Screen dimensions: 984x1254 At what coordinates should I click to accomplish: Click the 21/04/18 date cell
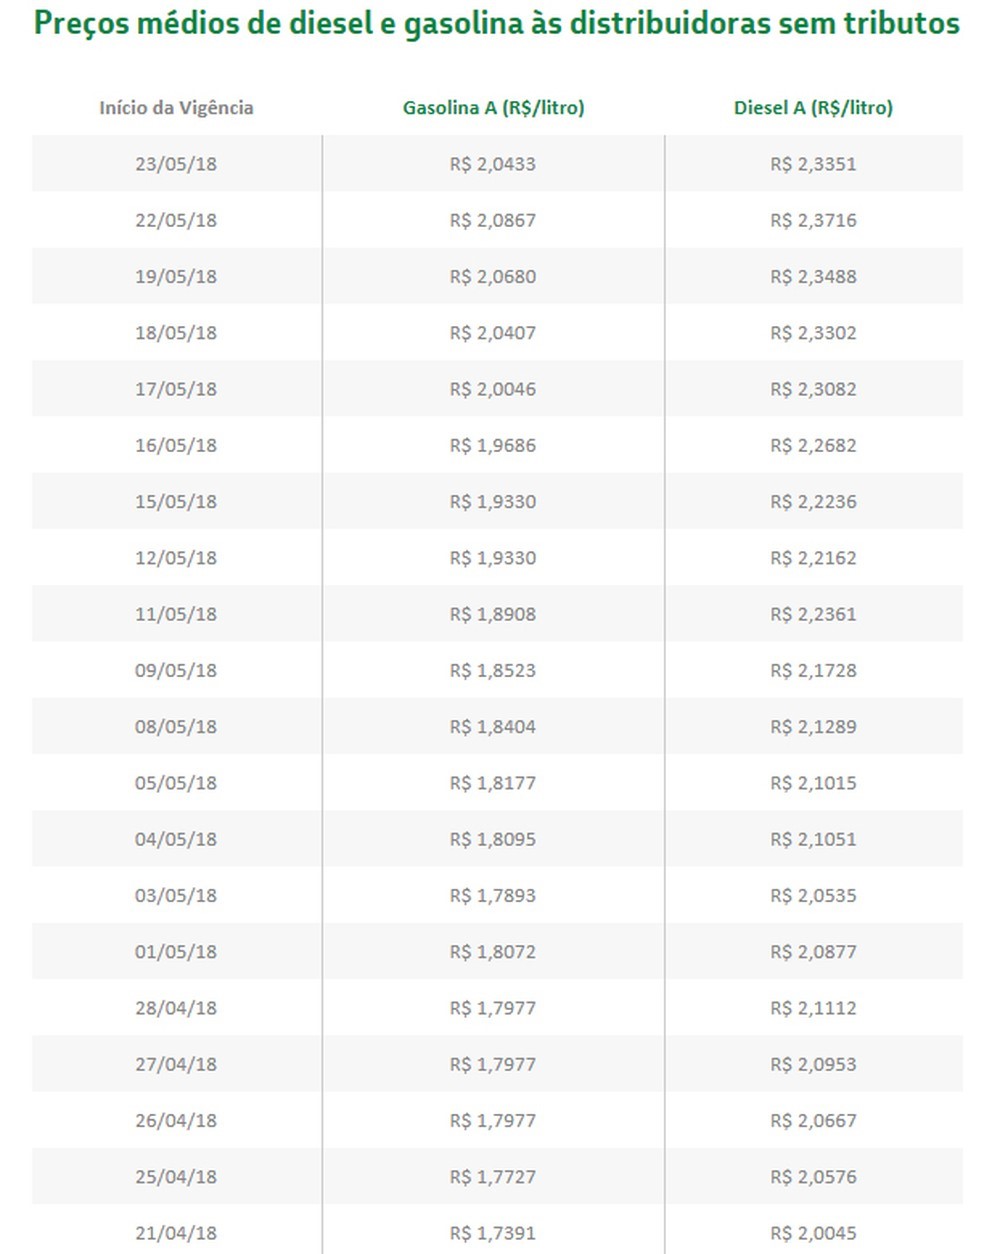[176, 1233]
